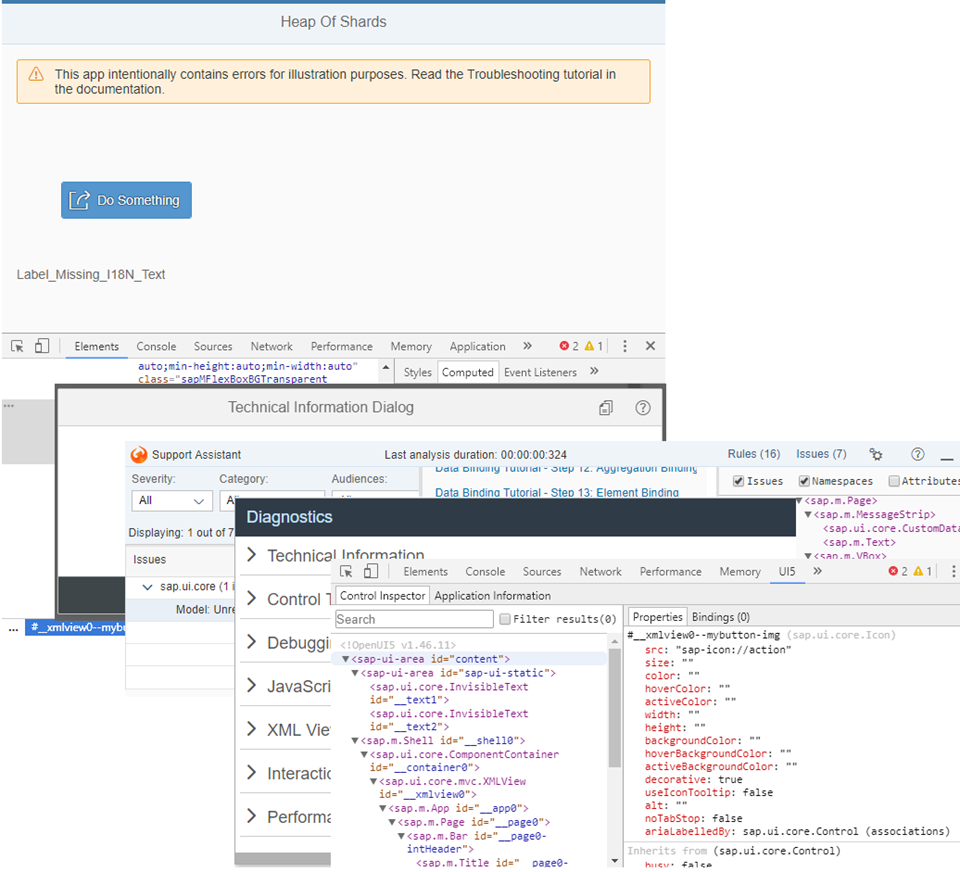Click the Do Something button

point(126,200)
